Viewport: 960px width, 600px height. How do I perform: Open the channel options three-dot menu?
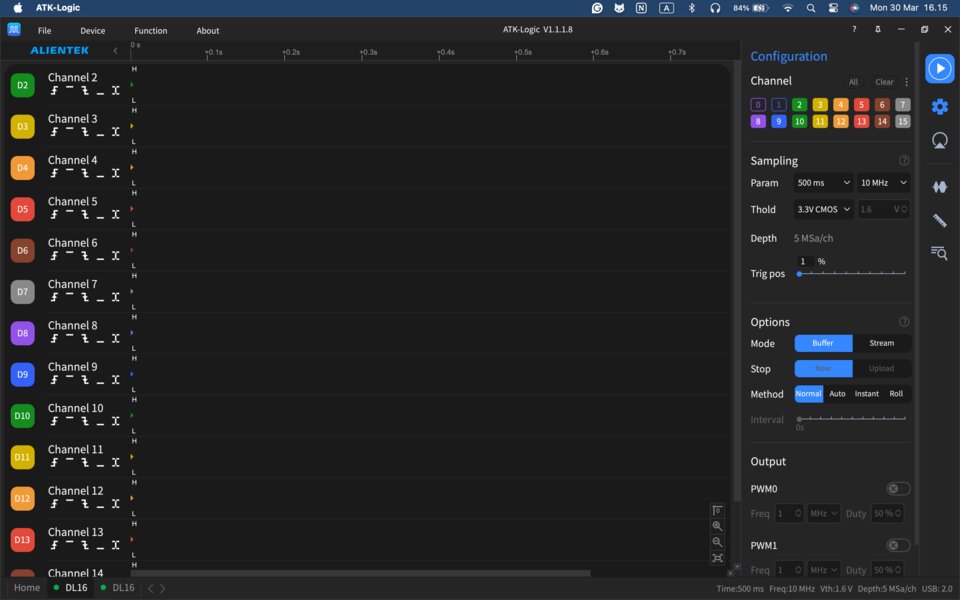pos(906,82)
